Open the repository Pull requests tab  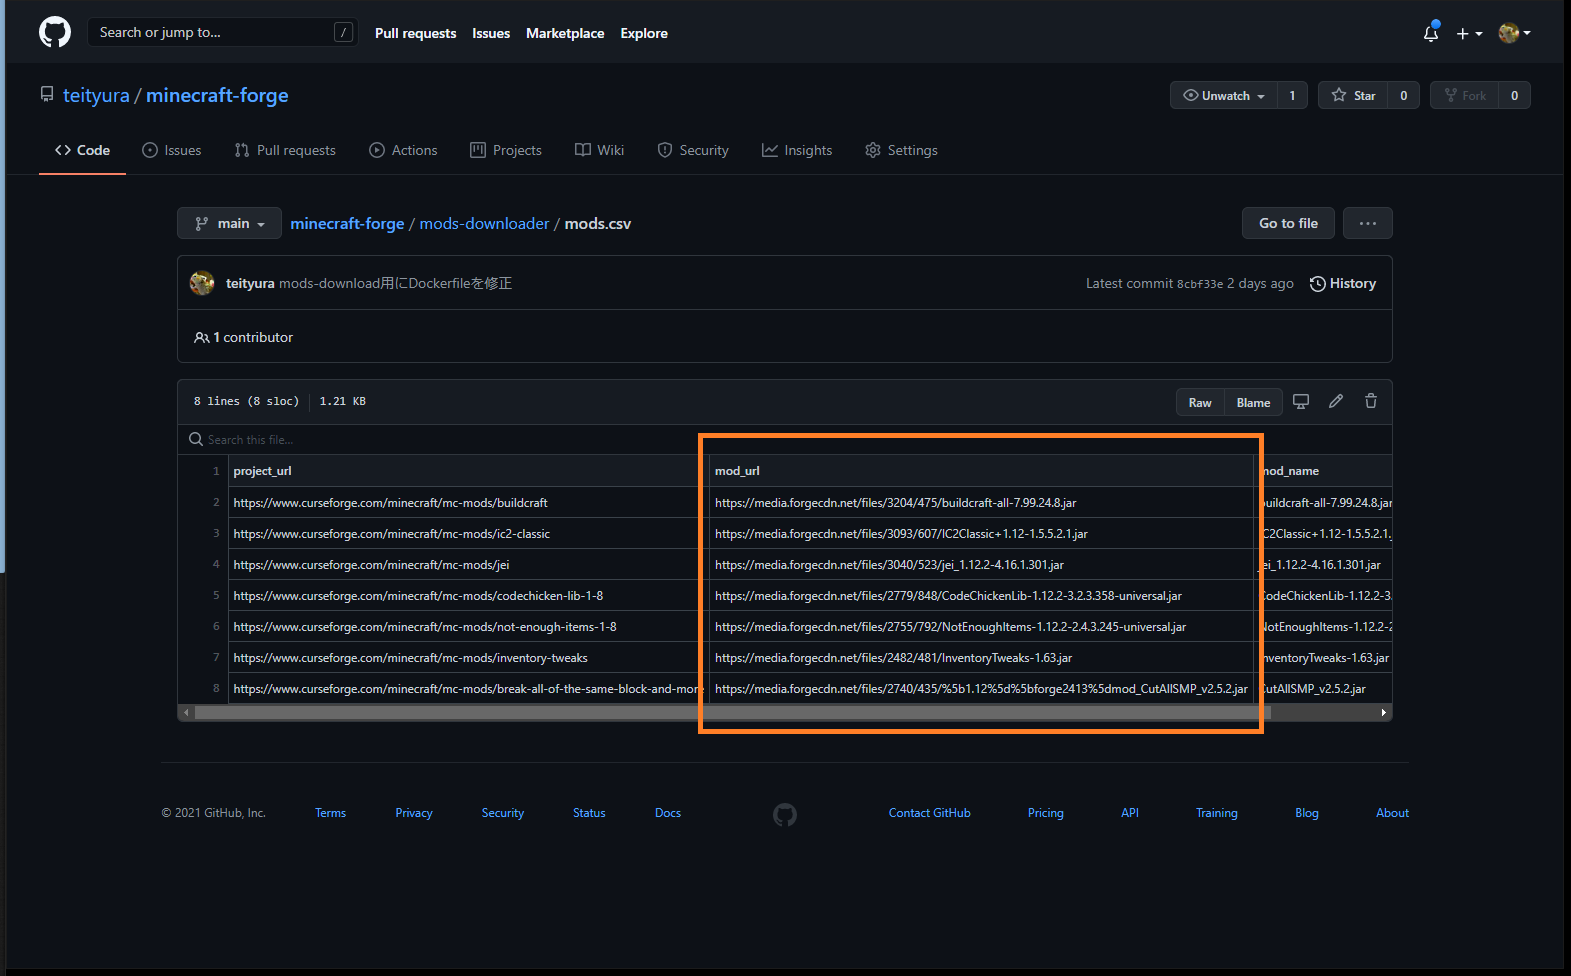(285, 150)
